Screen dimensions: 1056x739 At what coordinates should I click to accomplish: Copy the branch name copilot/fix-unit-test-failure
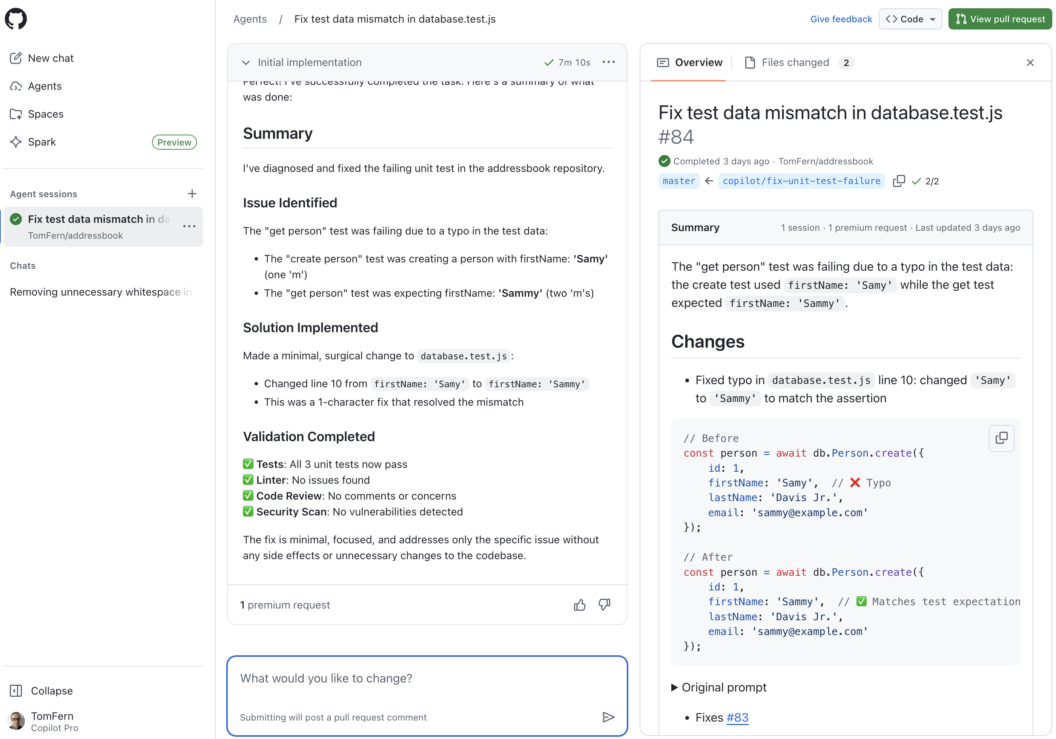click(899, 181)
